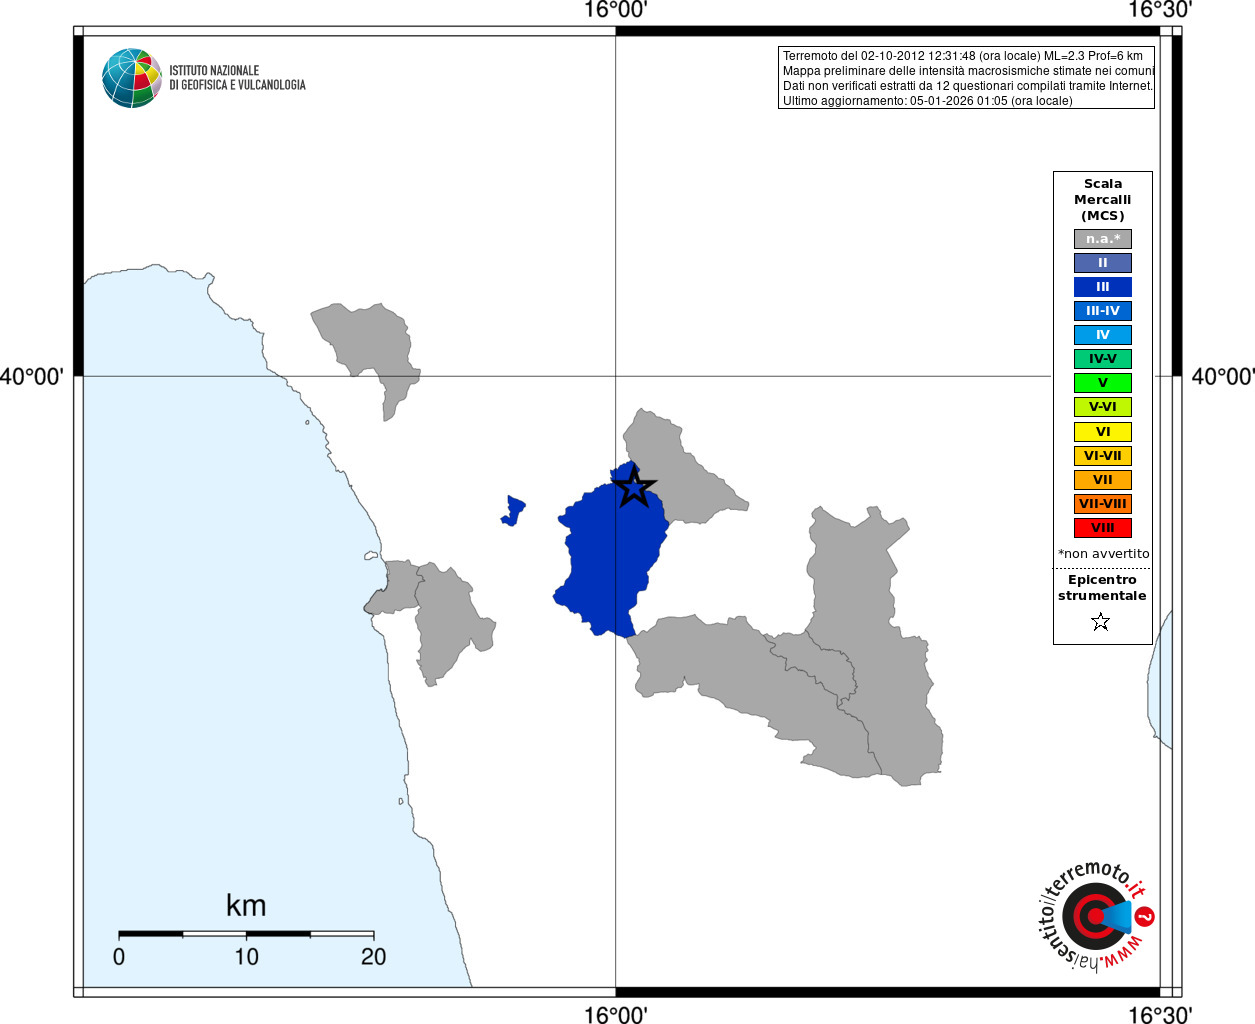The width and height of the screenshot is (1255, 1024).
Task: Select the VI yellow legend swatch
Action: (1103, 432)
